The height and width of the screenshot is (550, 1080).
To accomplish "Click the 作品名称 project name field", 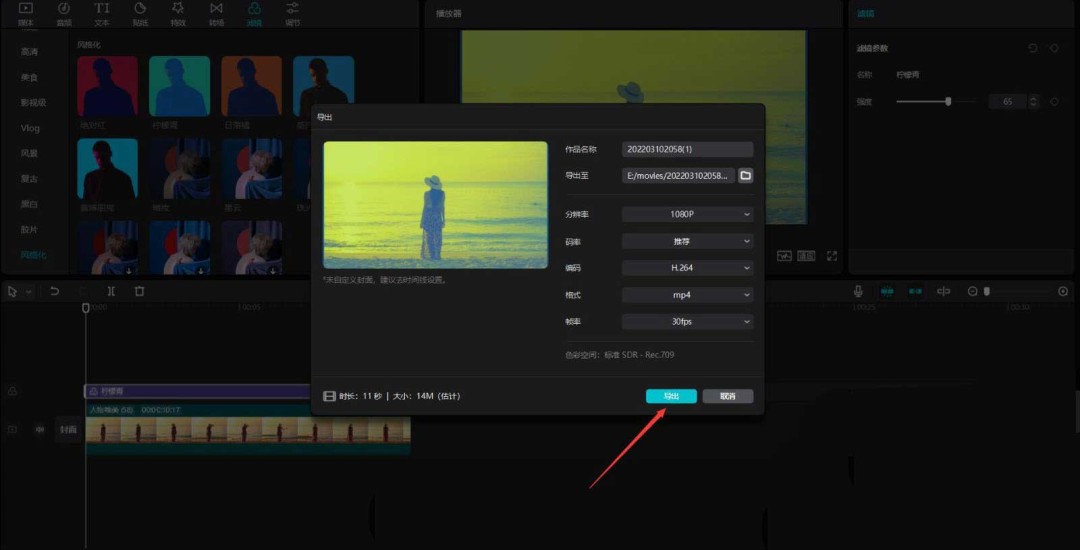I will click(x=687, y=149).
